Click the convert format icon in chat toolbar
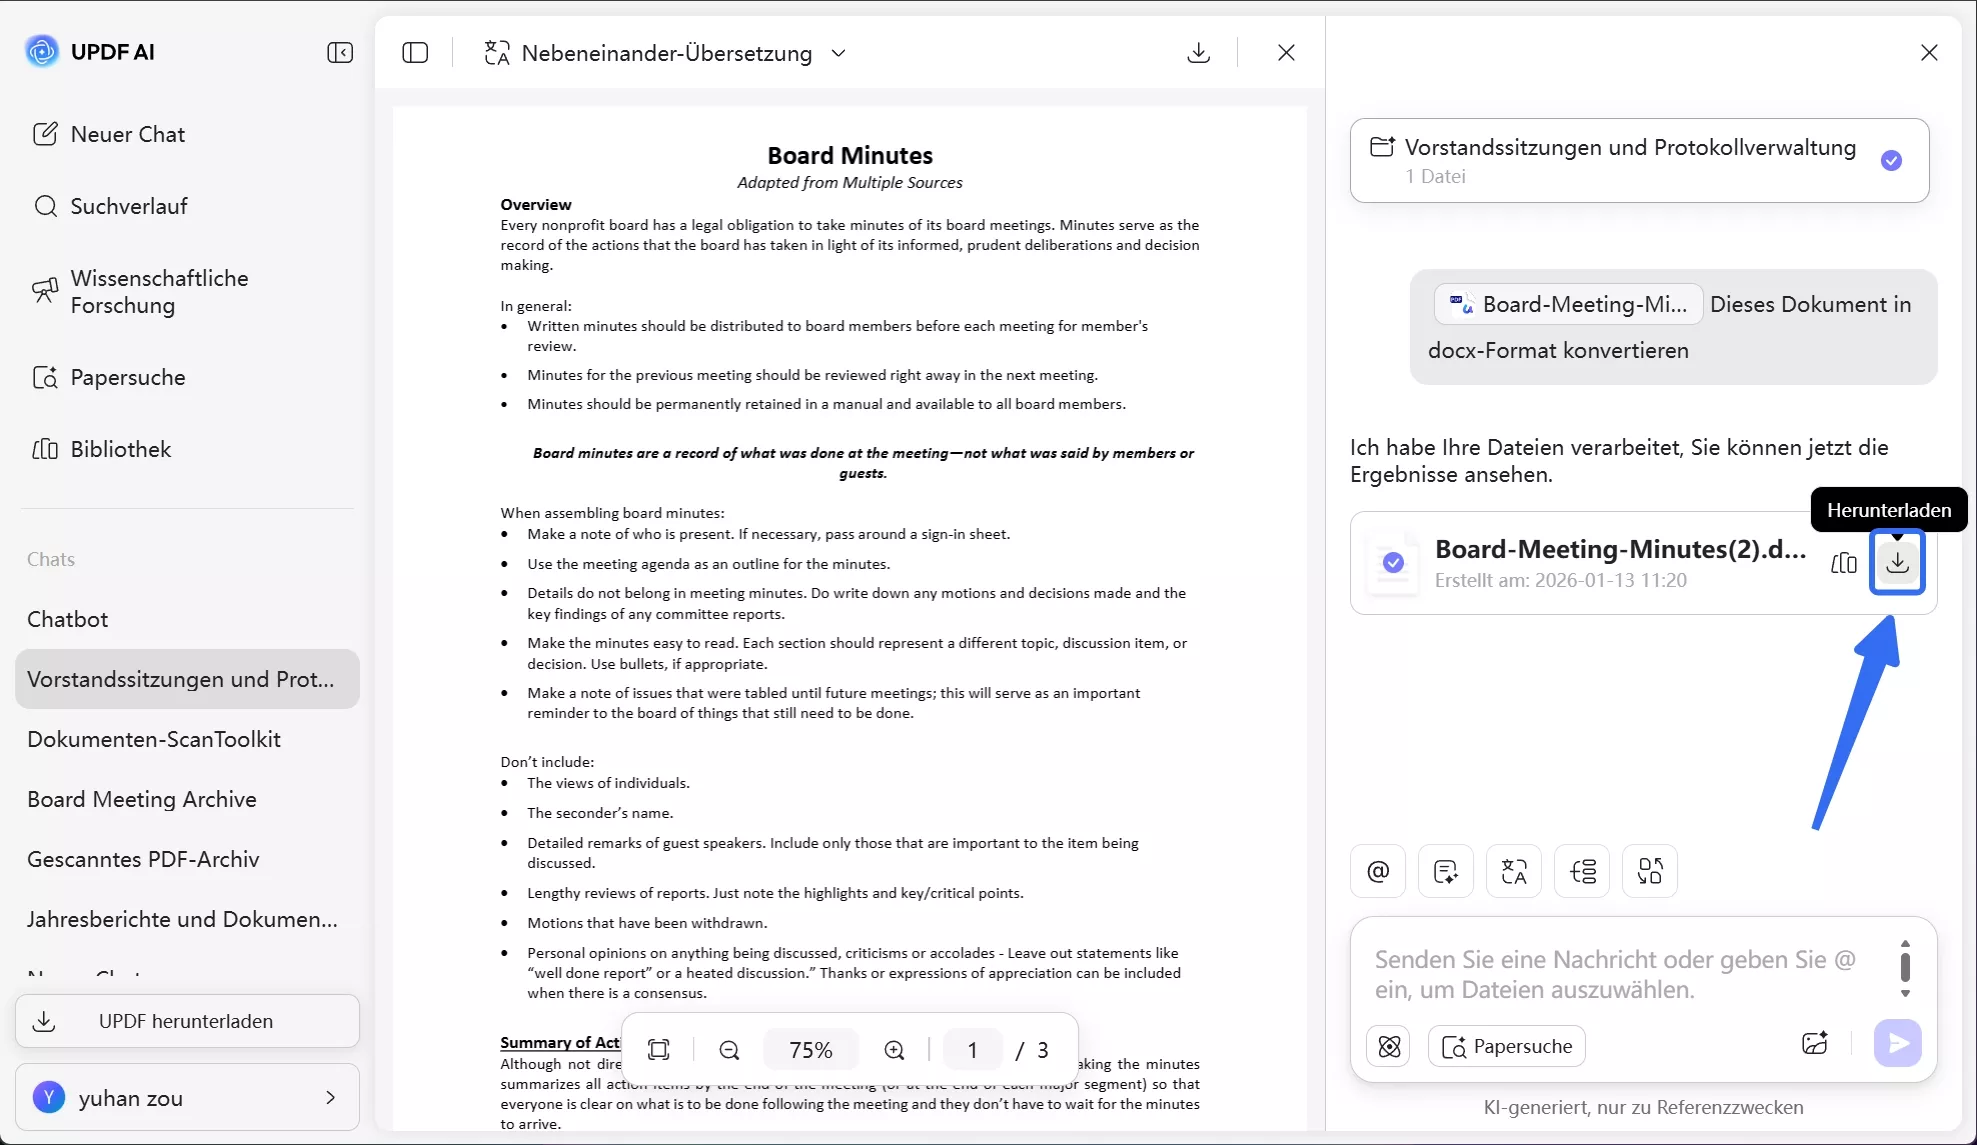The width and height of the screenshot is (1977, 1145). click(1649, 871)
